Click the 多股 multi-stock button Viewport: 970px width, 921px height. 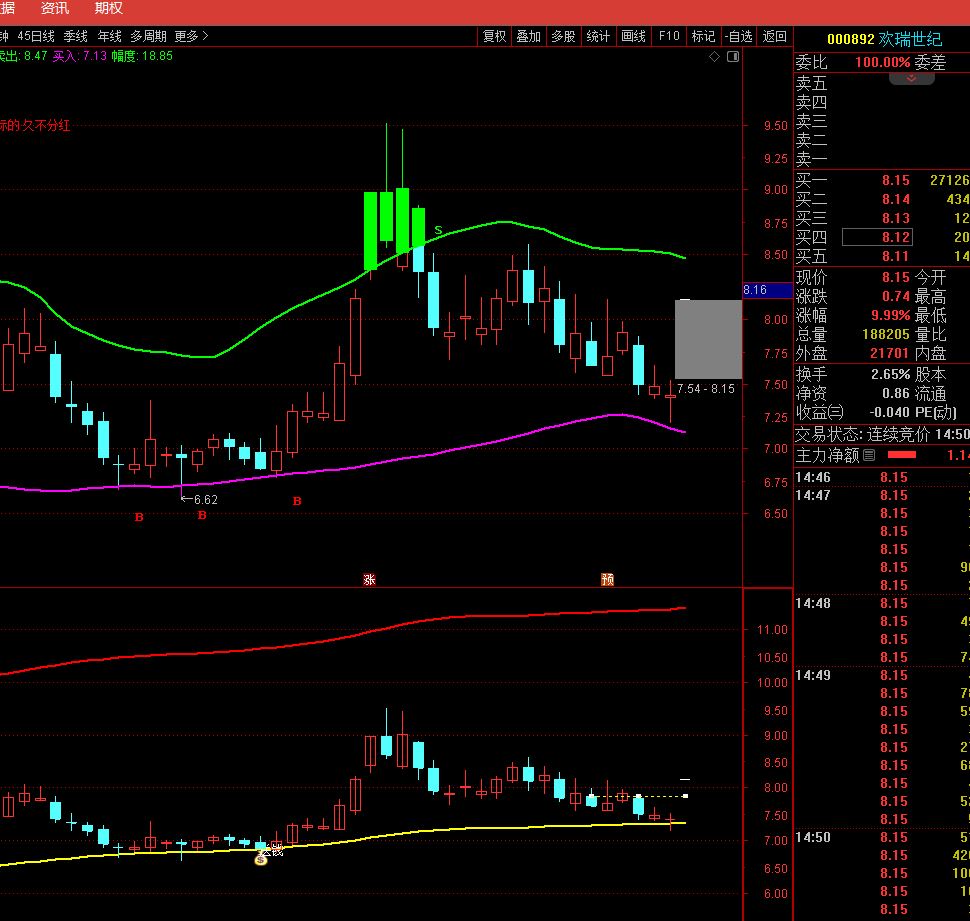[563, 36]
